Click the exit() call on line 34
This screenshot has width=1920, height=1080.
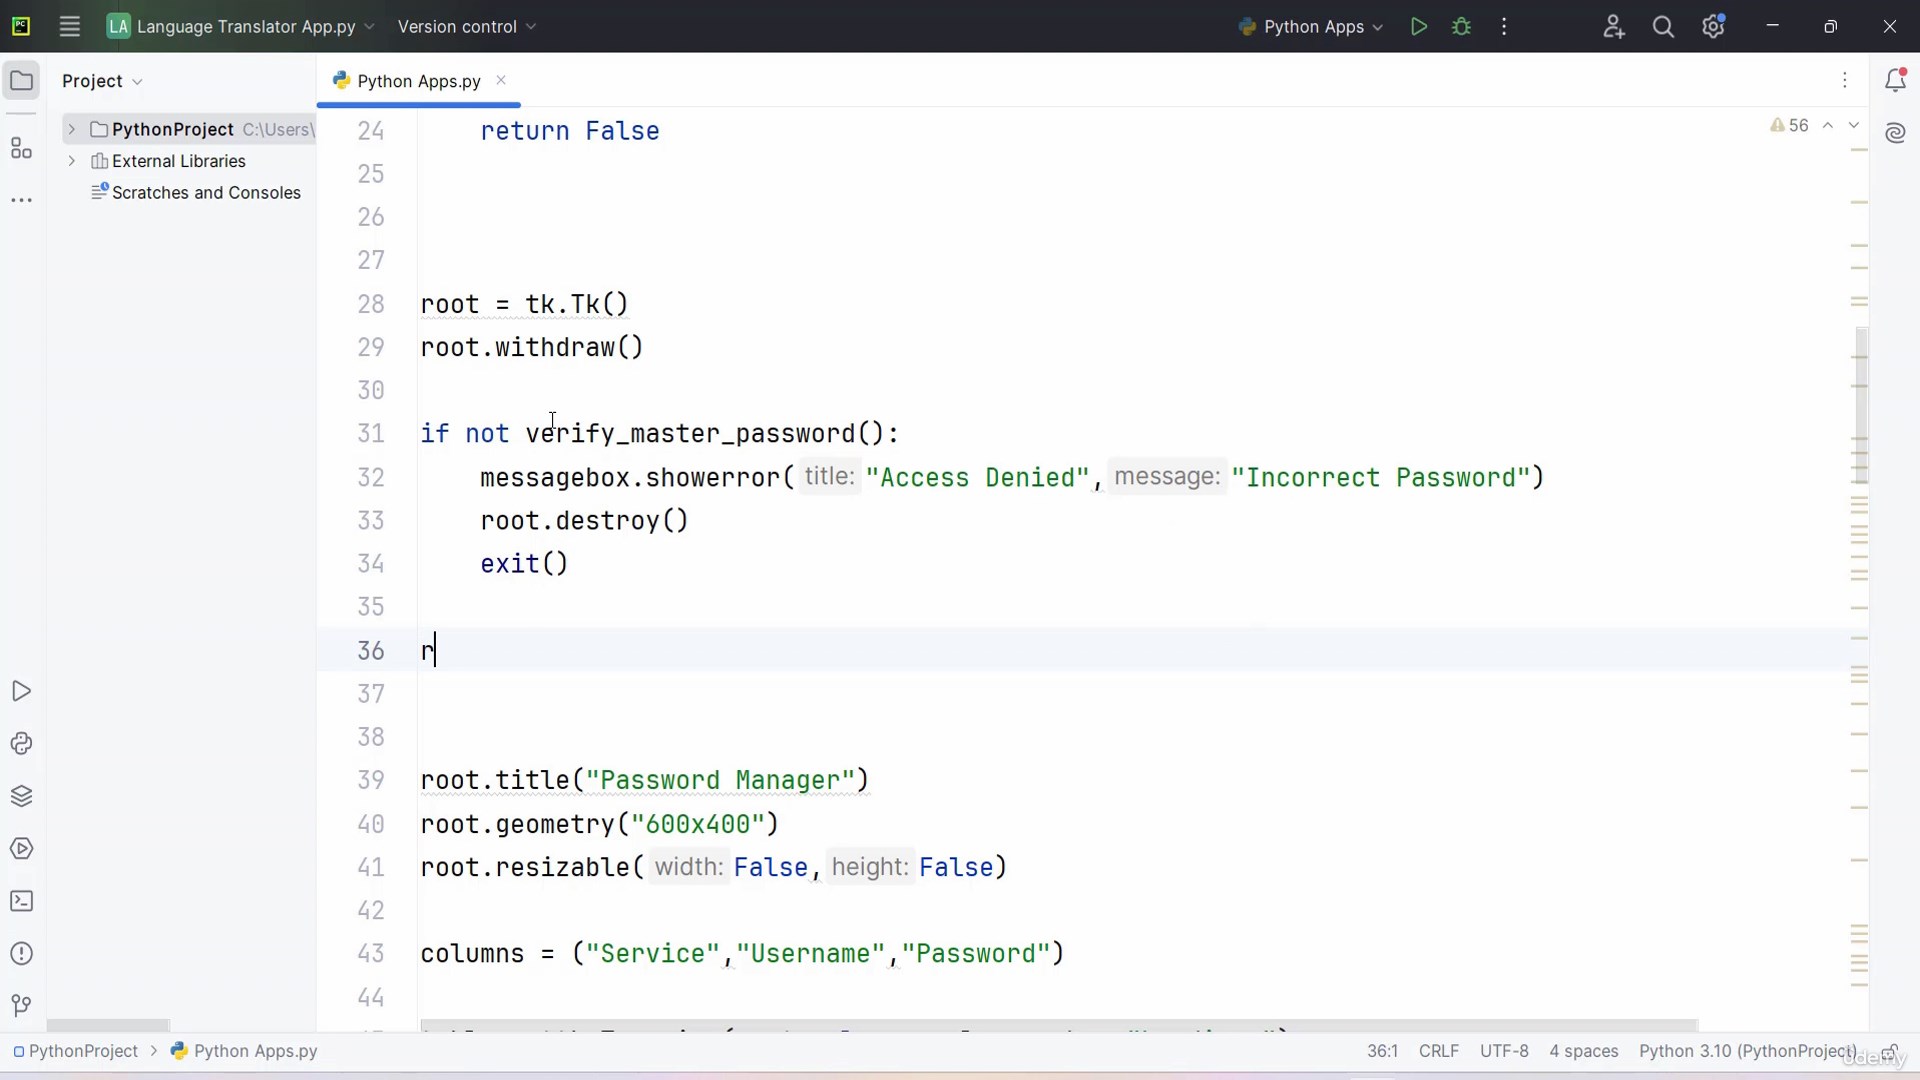click(x=524, y=564)
